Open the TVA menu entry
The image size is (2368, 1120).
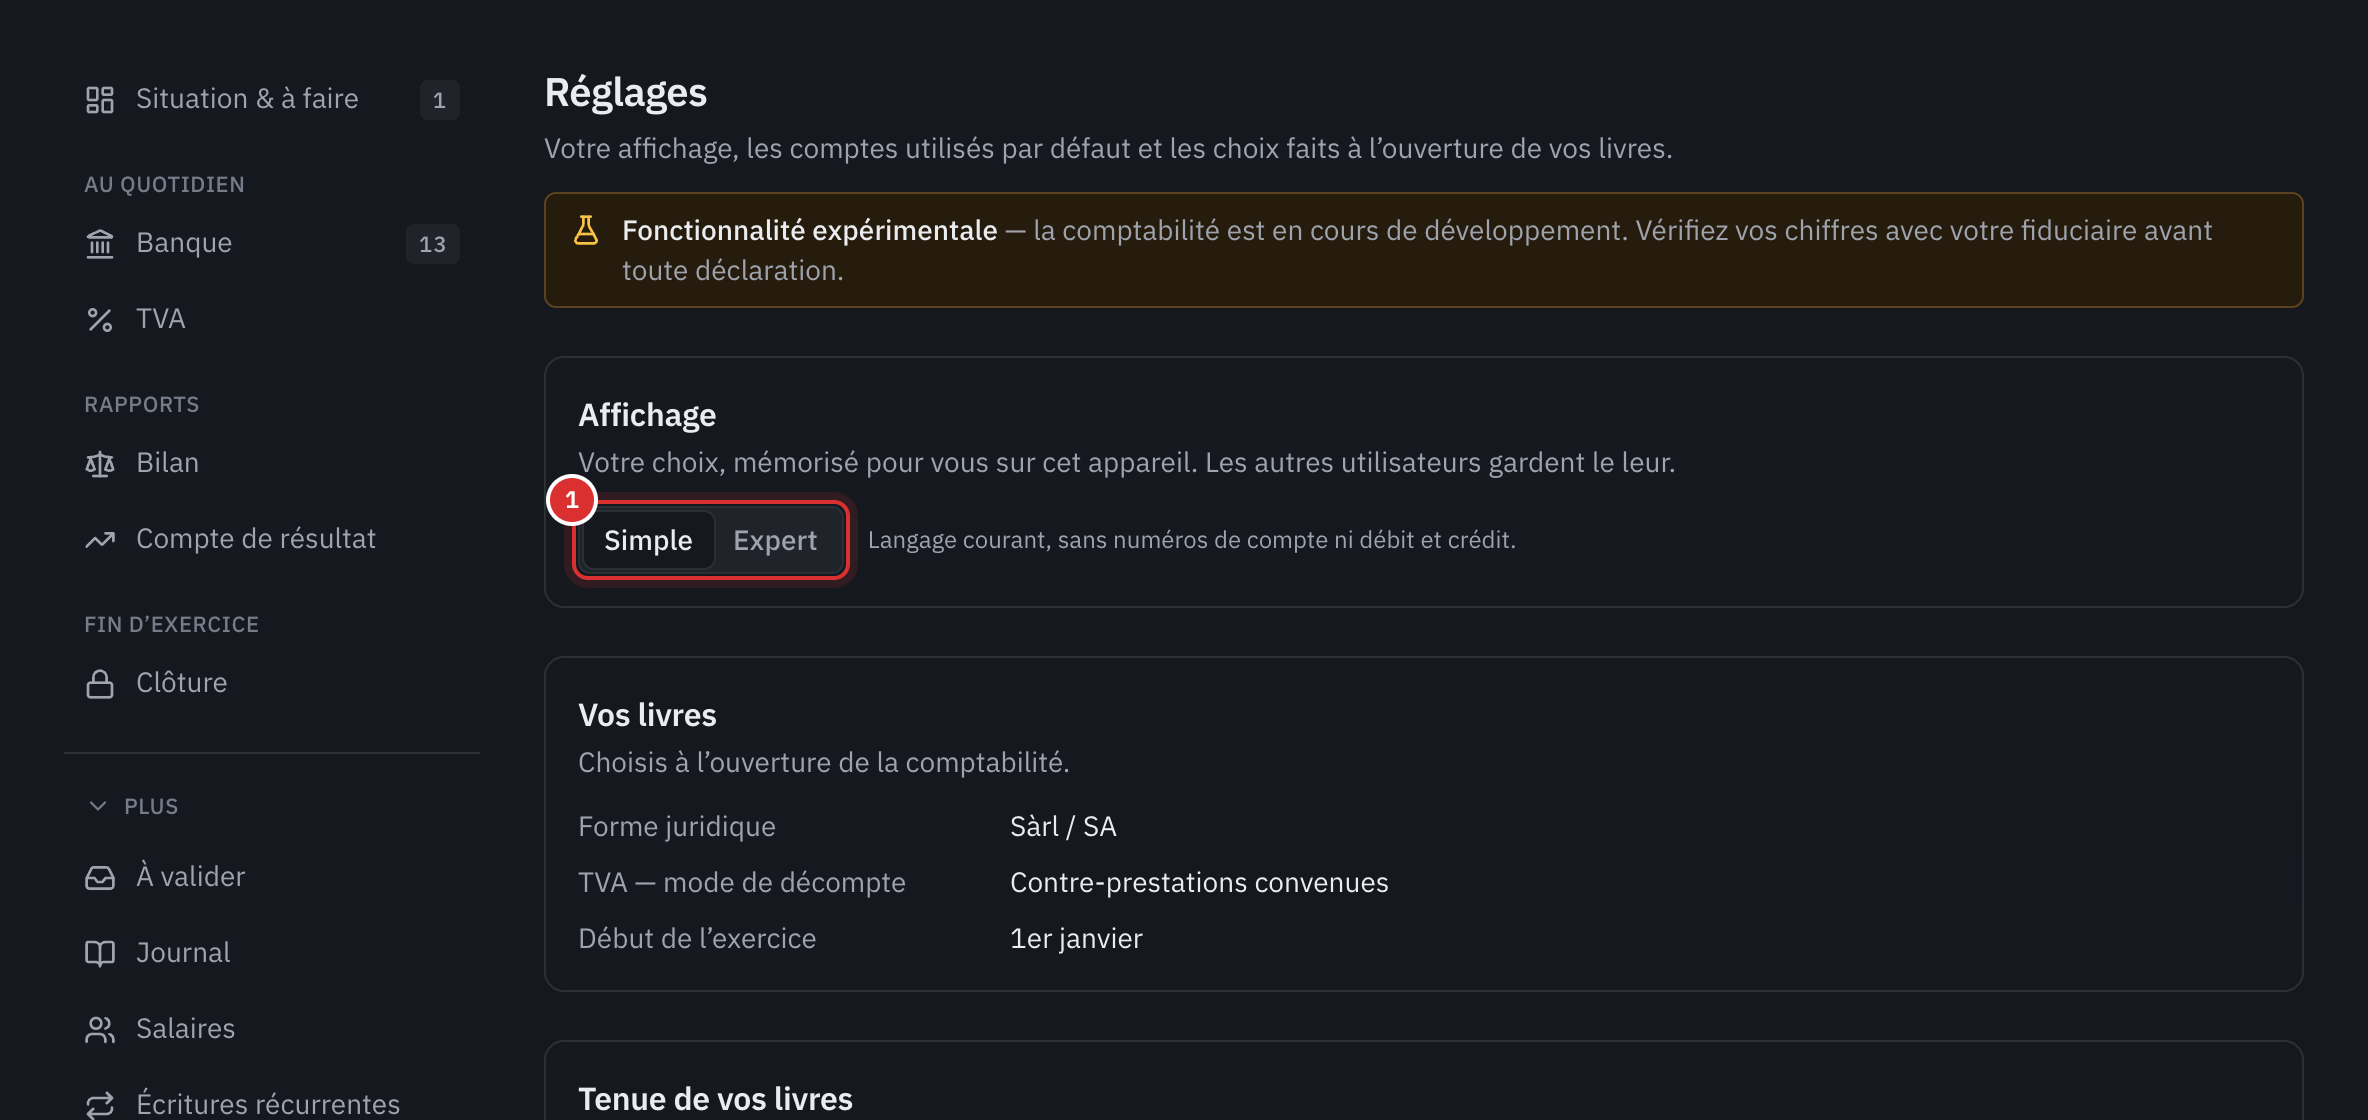coord(272,319)
